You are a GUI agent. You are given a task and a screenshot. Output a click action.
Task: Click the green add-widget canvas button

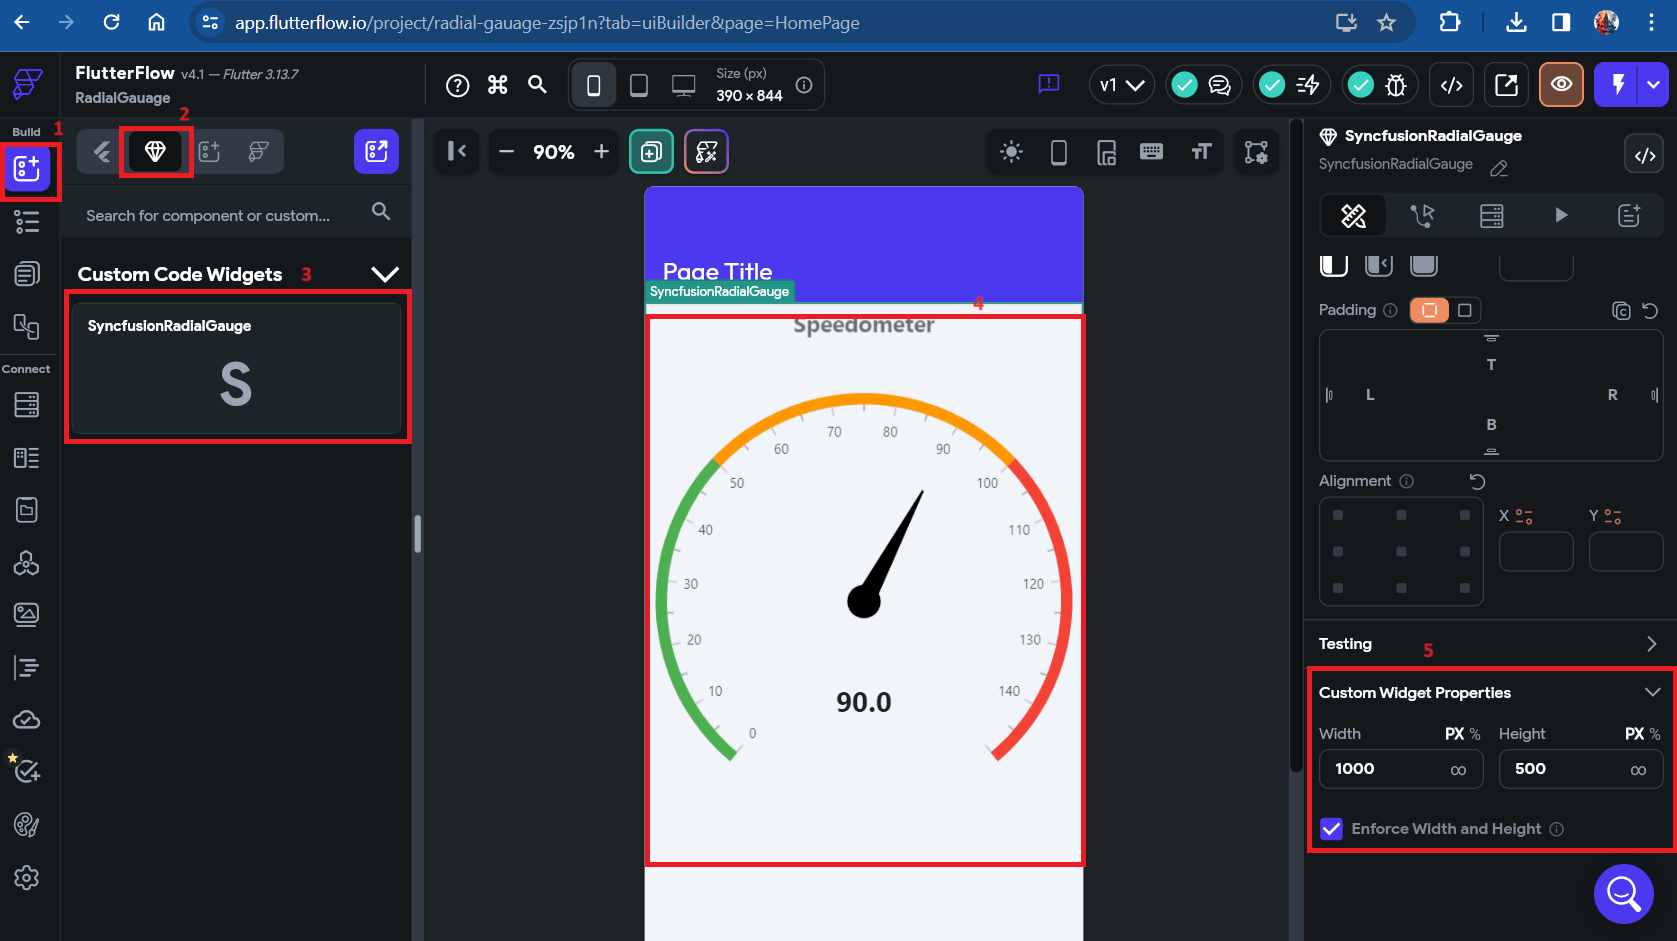coord(651,152)
